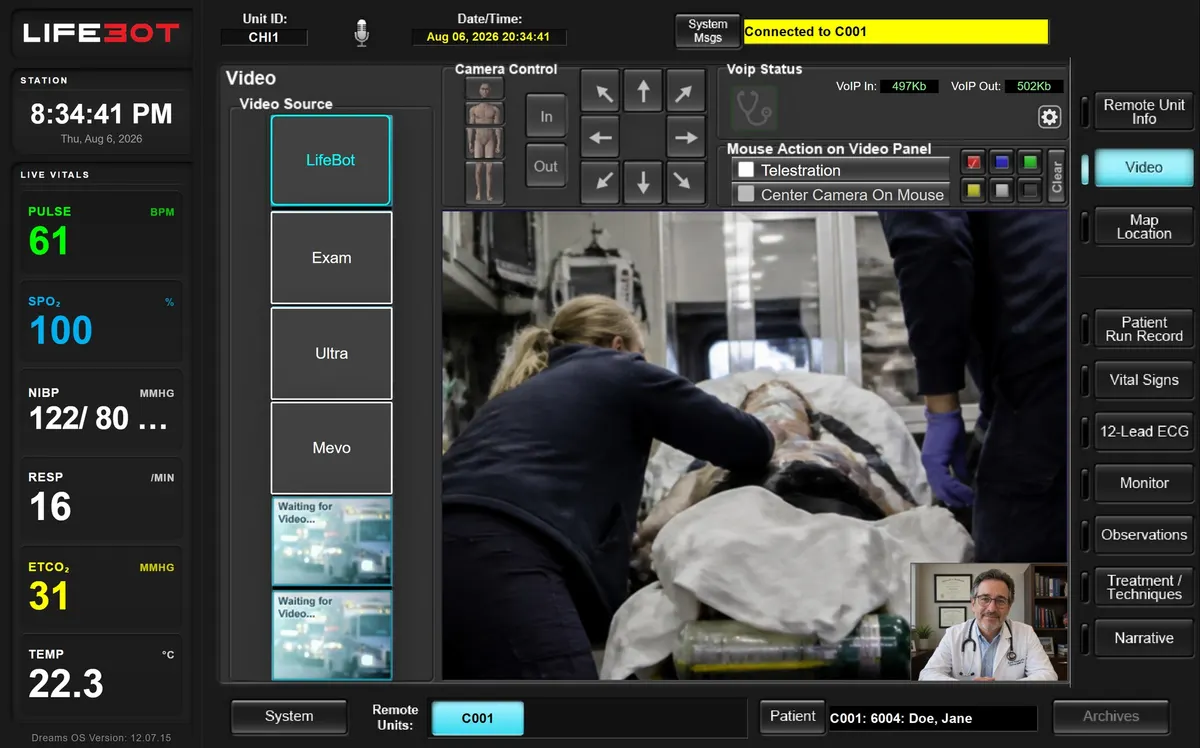Aim camera at the body legs icon

click(485, 182)
